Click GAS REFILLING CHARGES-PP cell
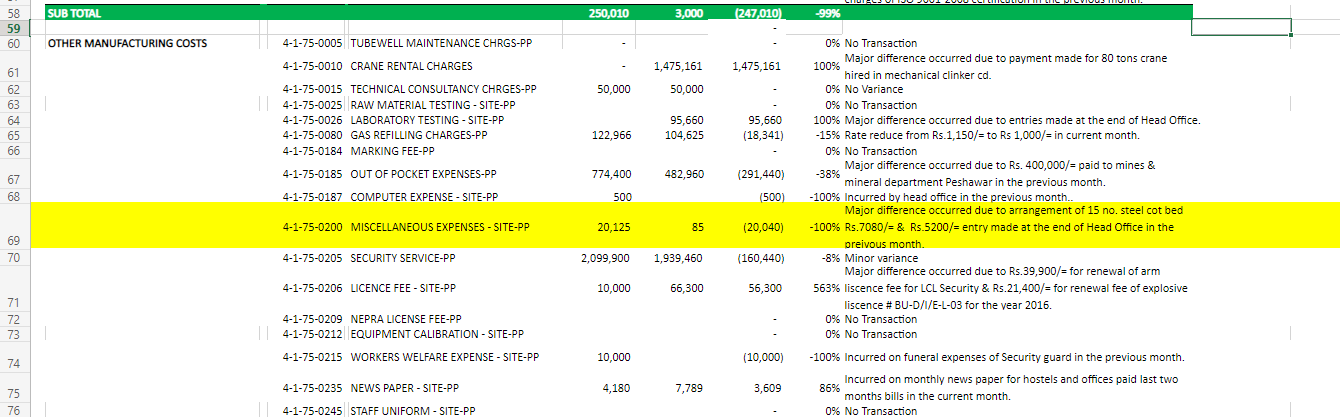Screen dimensions: 1340x417 [x=418, y=135]
